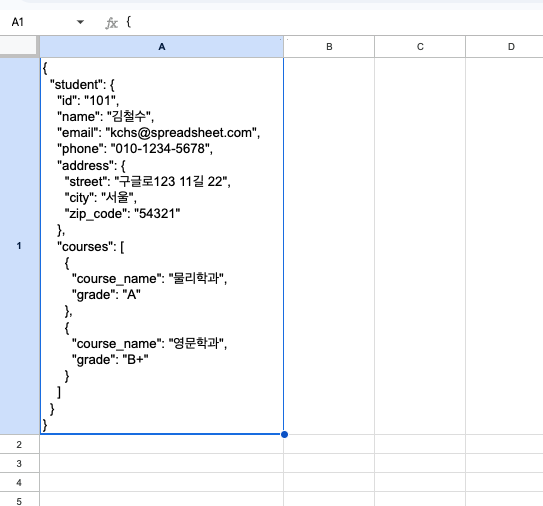Click cell D2
Screen dimensions: 543x506
(x=505, y=444)
